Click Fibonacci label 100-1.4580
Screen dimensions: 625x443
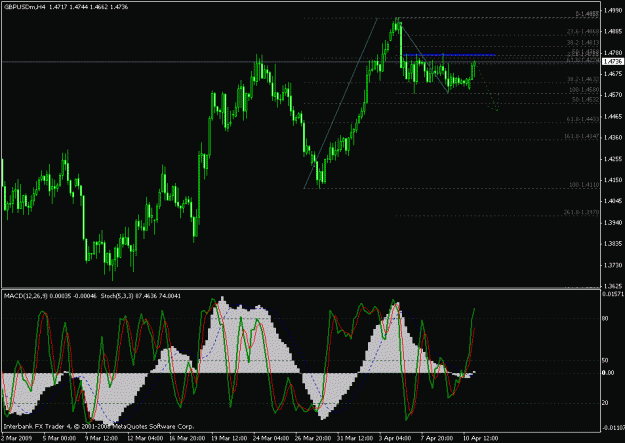[584, 90]
